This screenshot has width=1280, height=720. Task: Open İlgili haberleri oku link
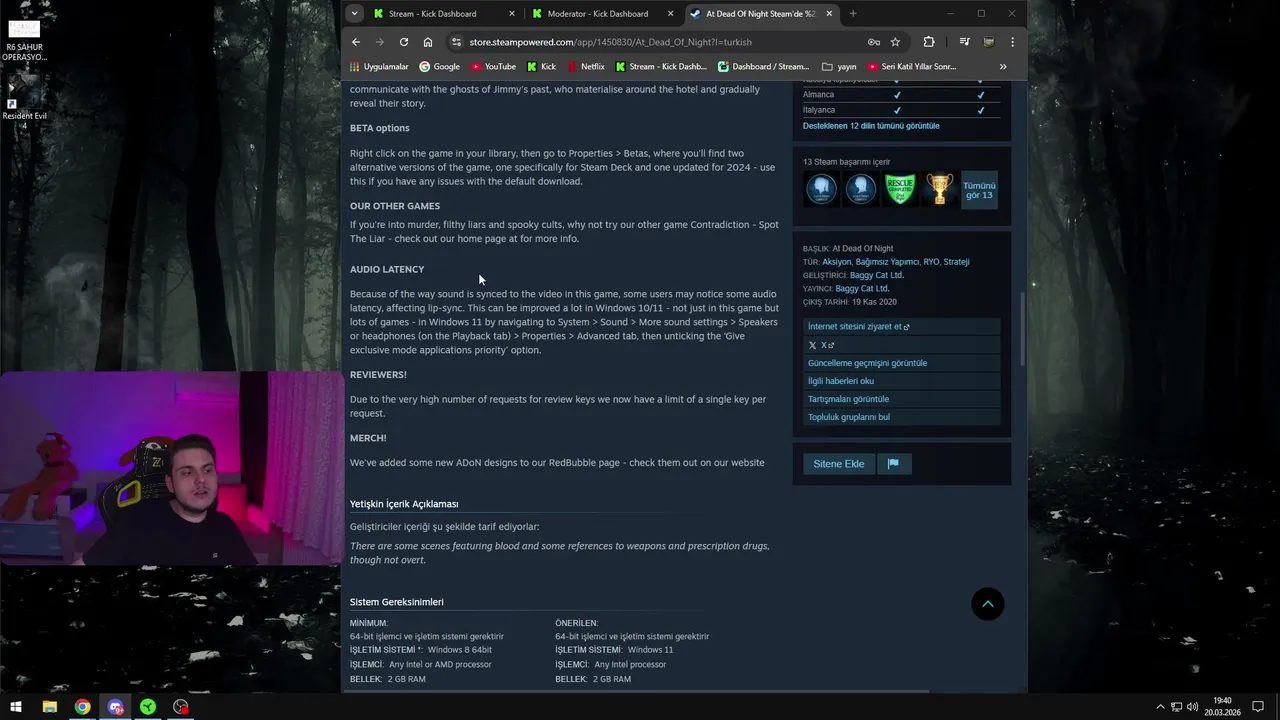point(901,381)
